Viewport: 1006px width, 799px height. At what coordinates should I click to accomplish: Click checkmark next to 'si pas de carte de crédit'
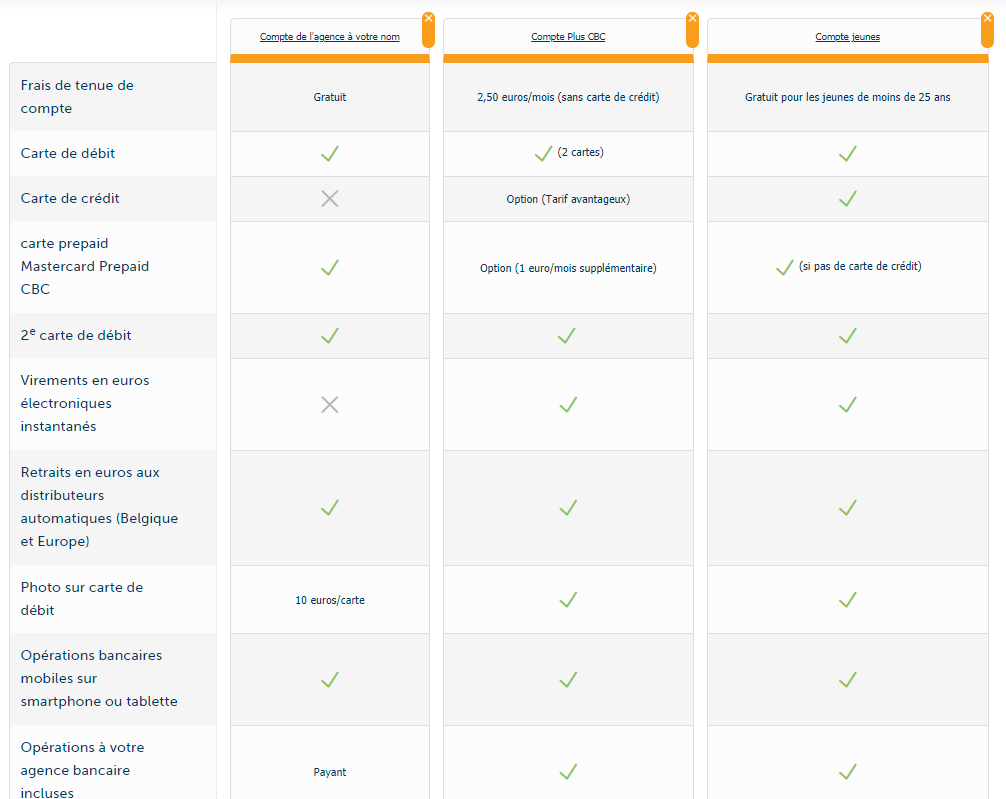[785, 268]
